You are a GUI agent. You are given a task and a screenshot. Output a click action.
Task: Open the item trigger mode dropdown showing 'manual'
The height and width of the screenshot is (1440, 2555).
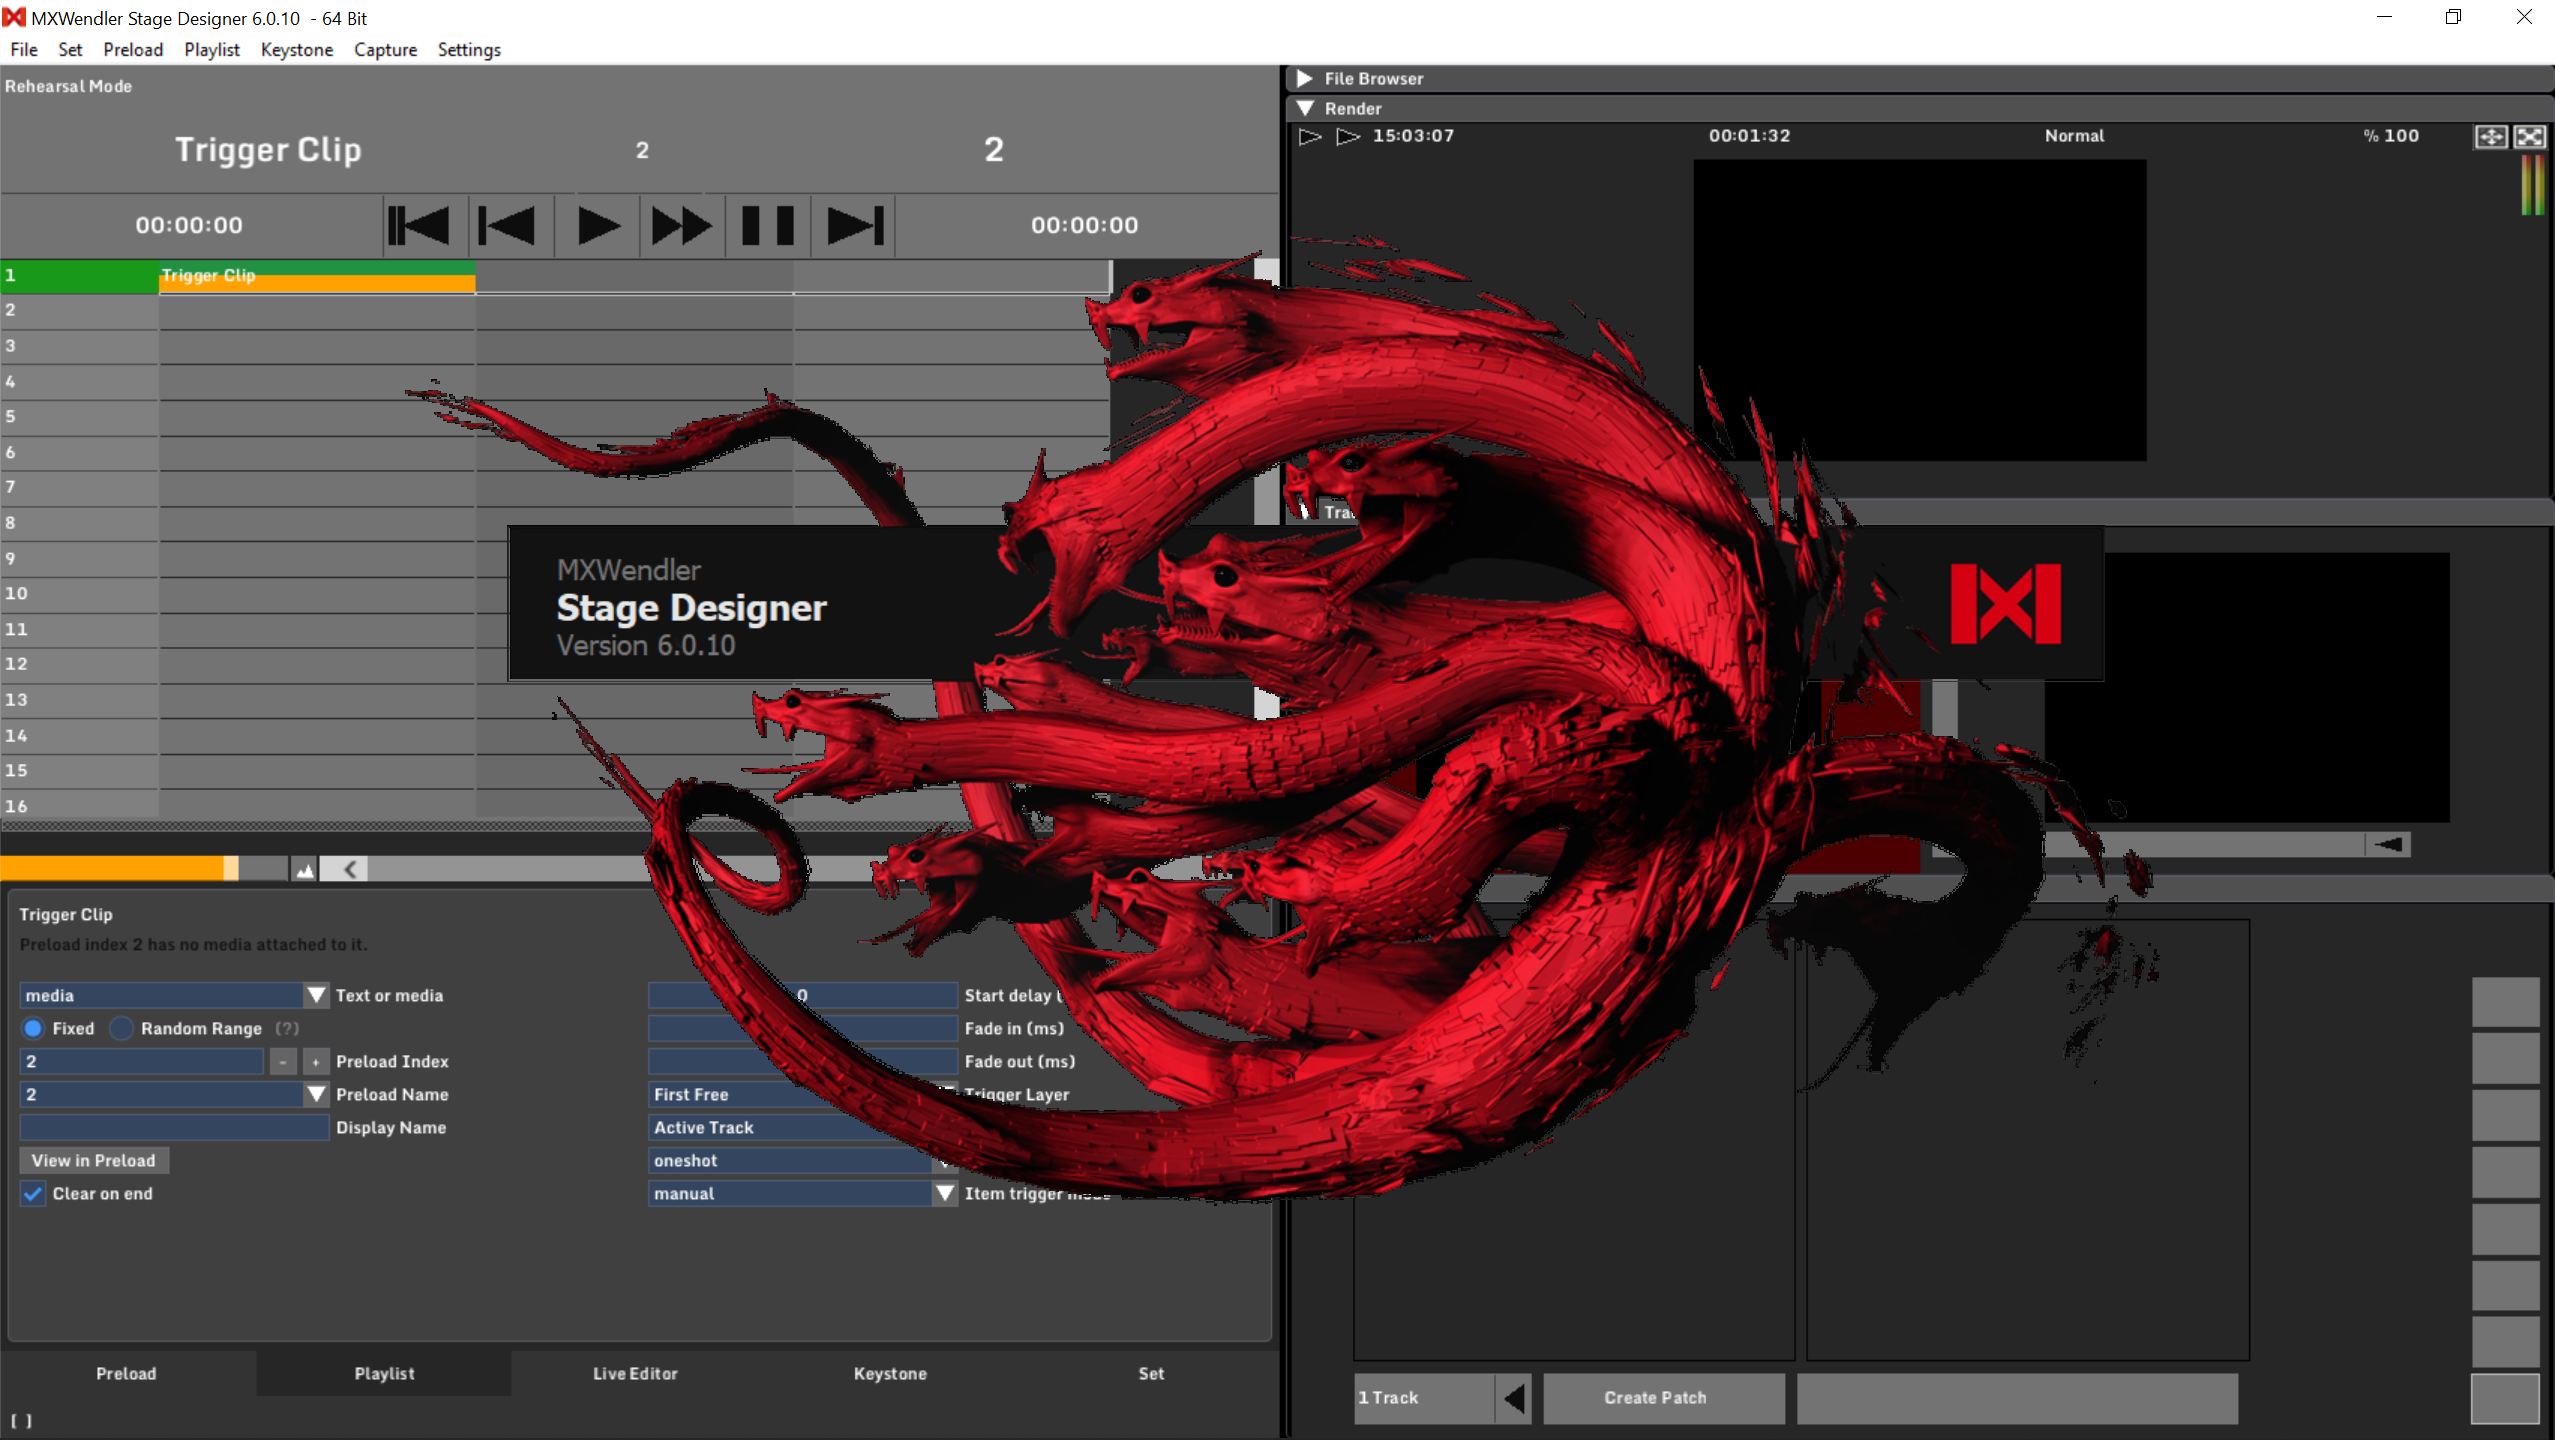pyautogui.click(x=943, y=1192)
